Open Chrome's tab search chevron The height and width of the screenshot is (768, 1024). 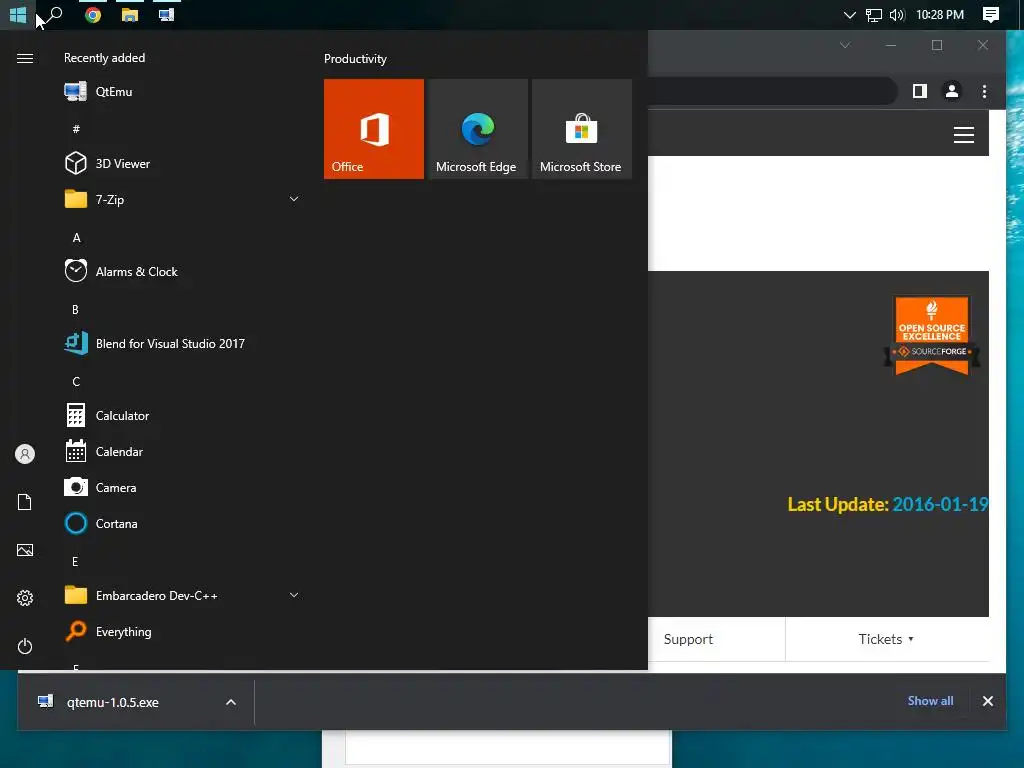click(x=844, y=45)
